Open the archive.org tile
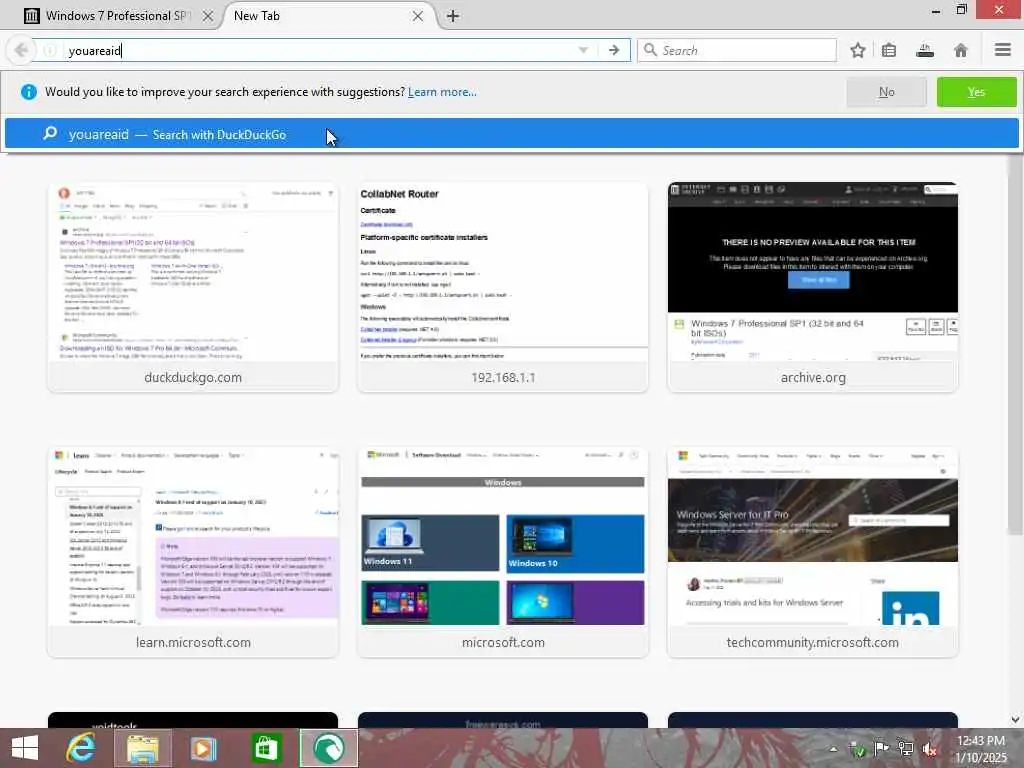This screenshot has width=1024, height=768. pyautogui.click(x=812, y=287)
